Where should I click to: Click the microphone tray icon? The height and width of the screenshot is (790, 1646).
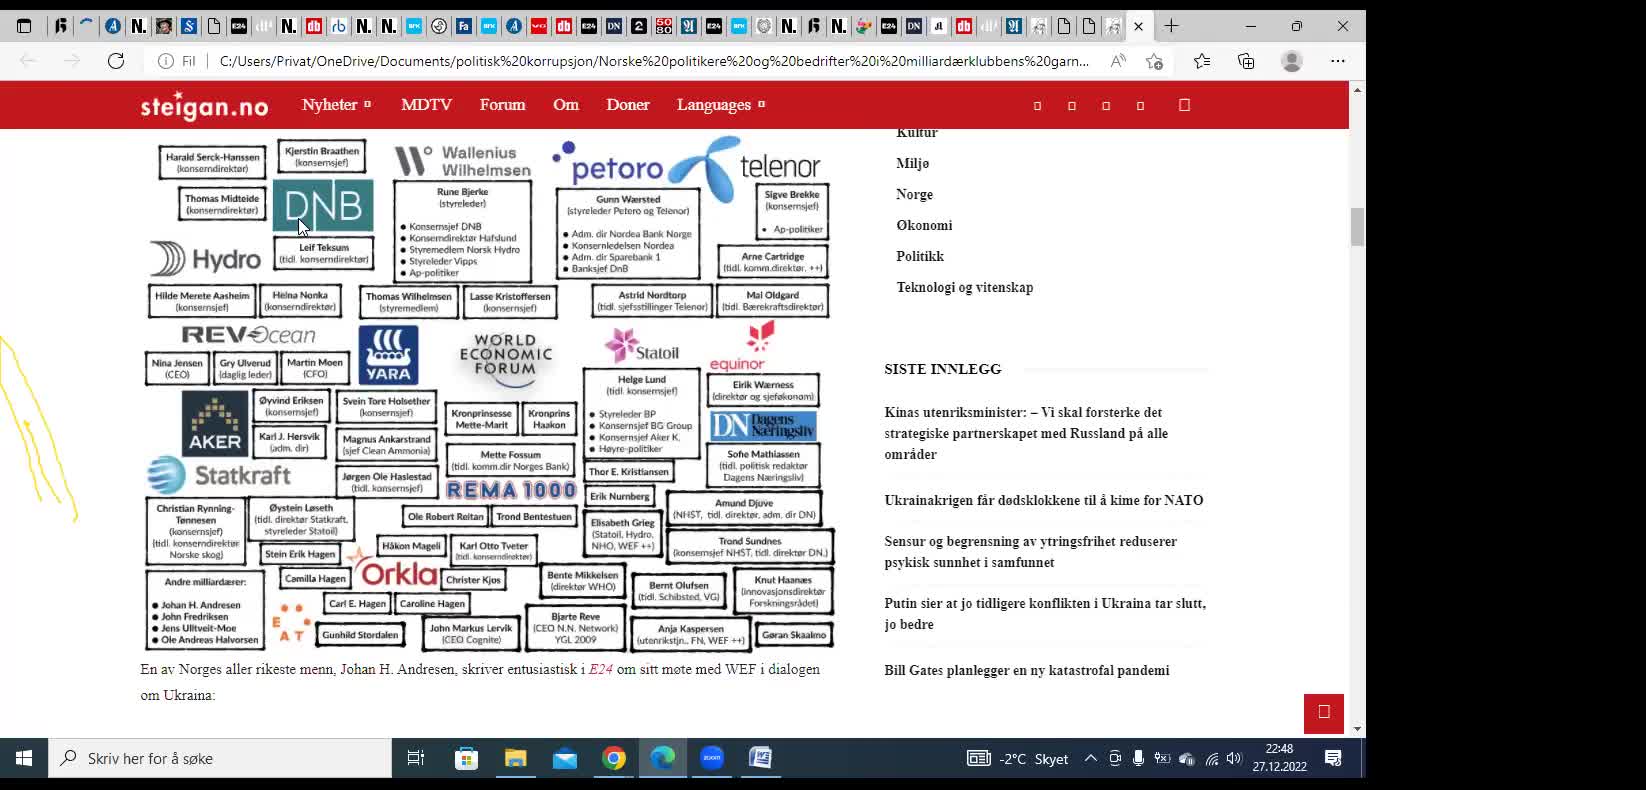pyautogui.click(x=1138, y=758)
